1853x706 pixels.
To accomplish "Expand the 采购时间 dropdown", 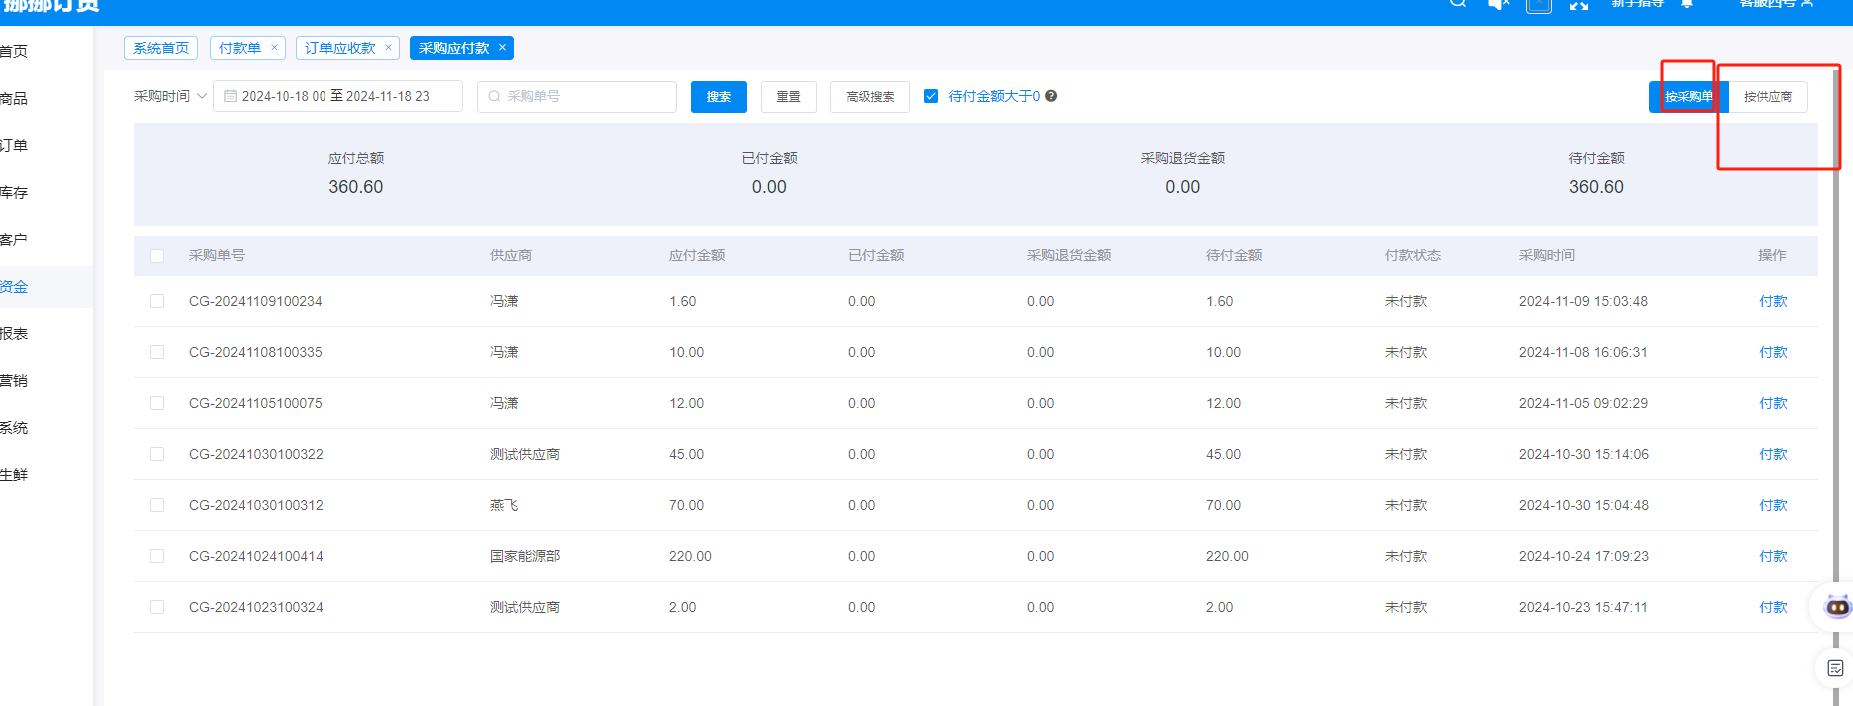I will pyautogui.click(x=170, y=96).
